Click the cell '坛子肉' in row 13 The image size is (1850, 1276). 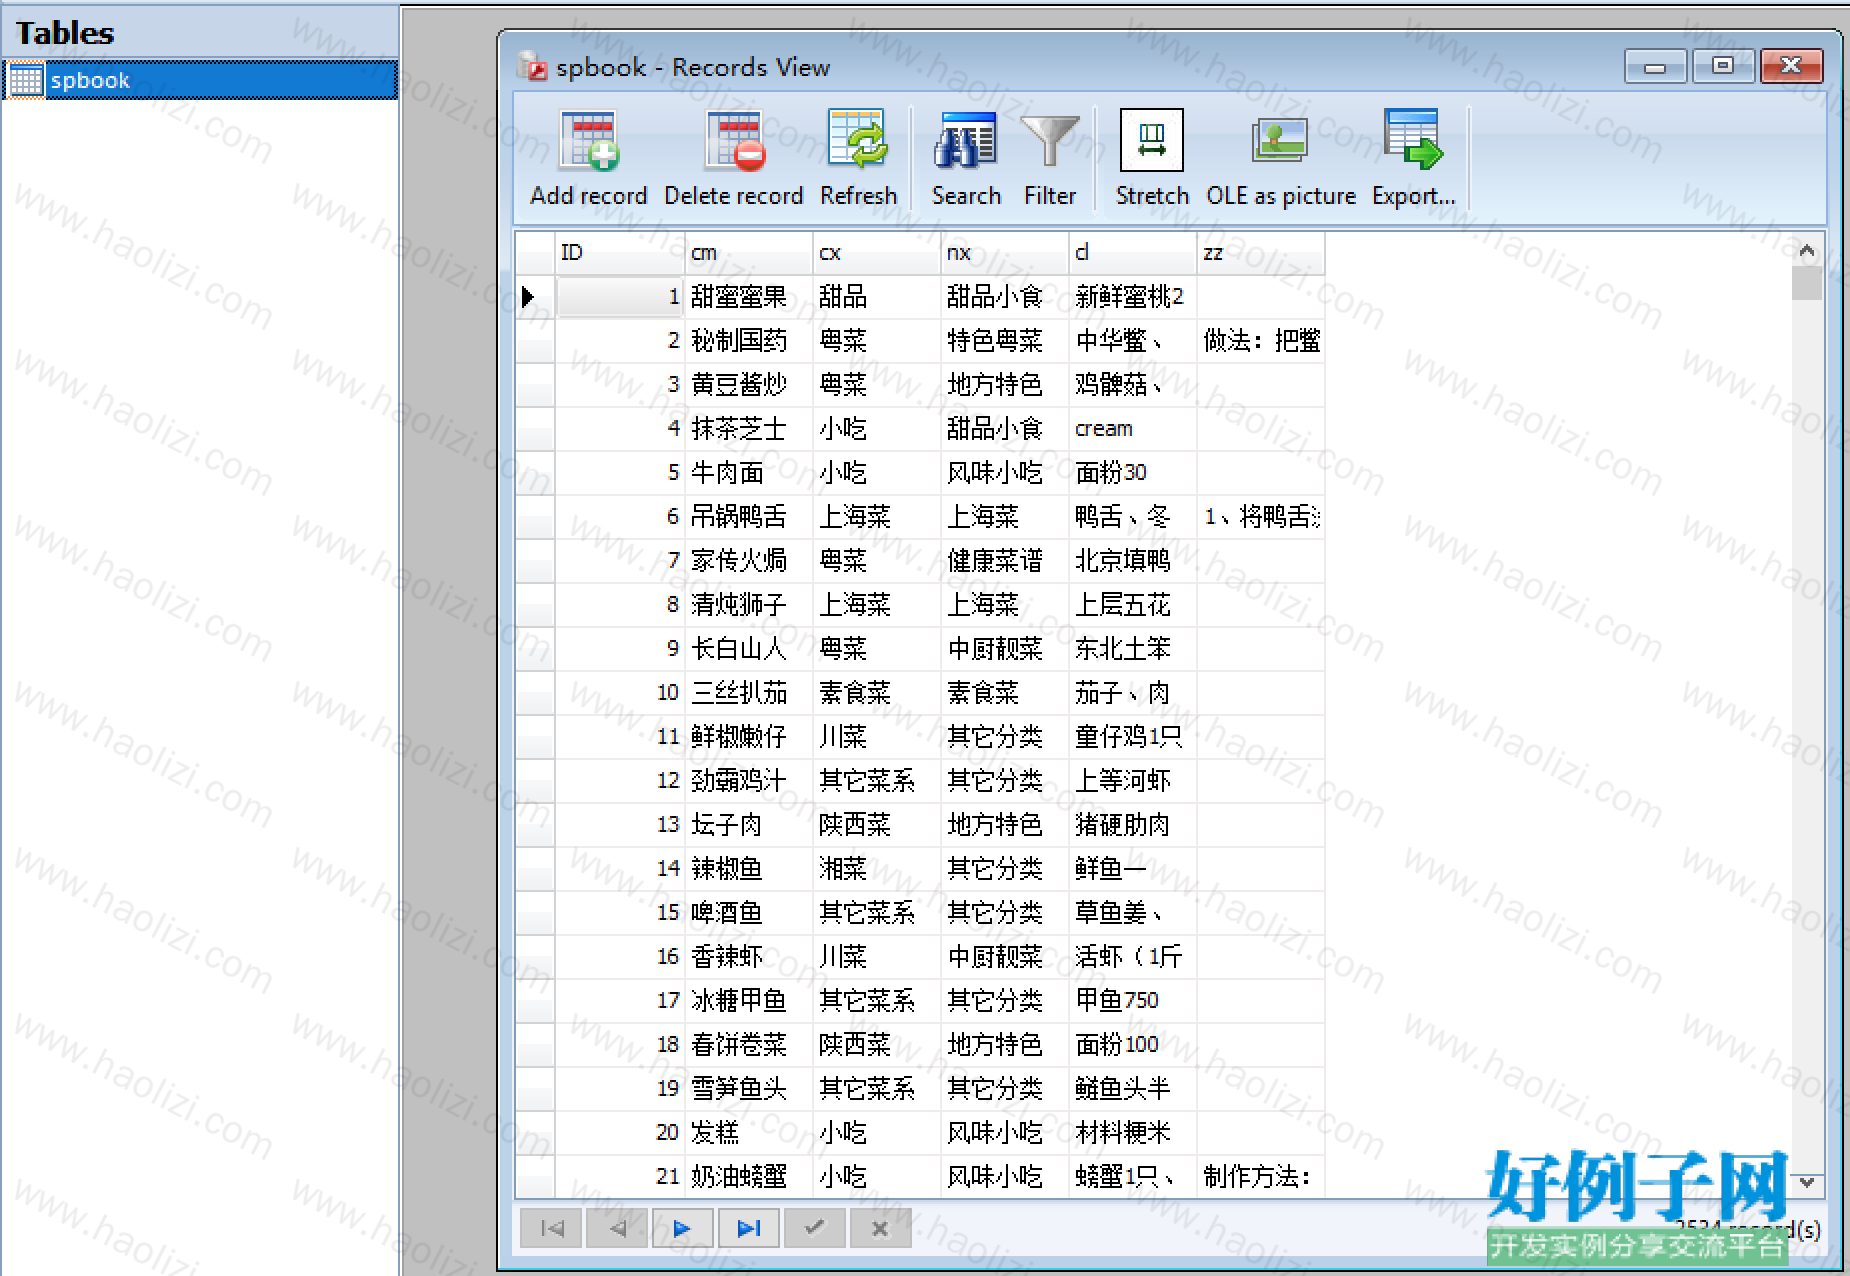(x=749, y=825)
